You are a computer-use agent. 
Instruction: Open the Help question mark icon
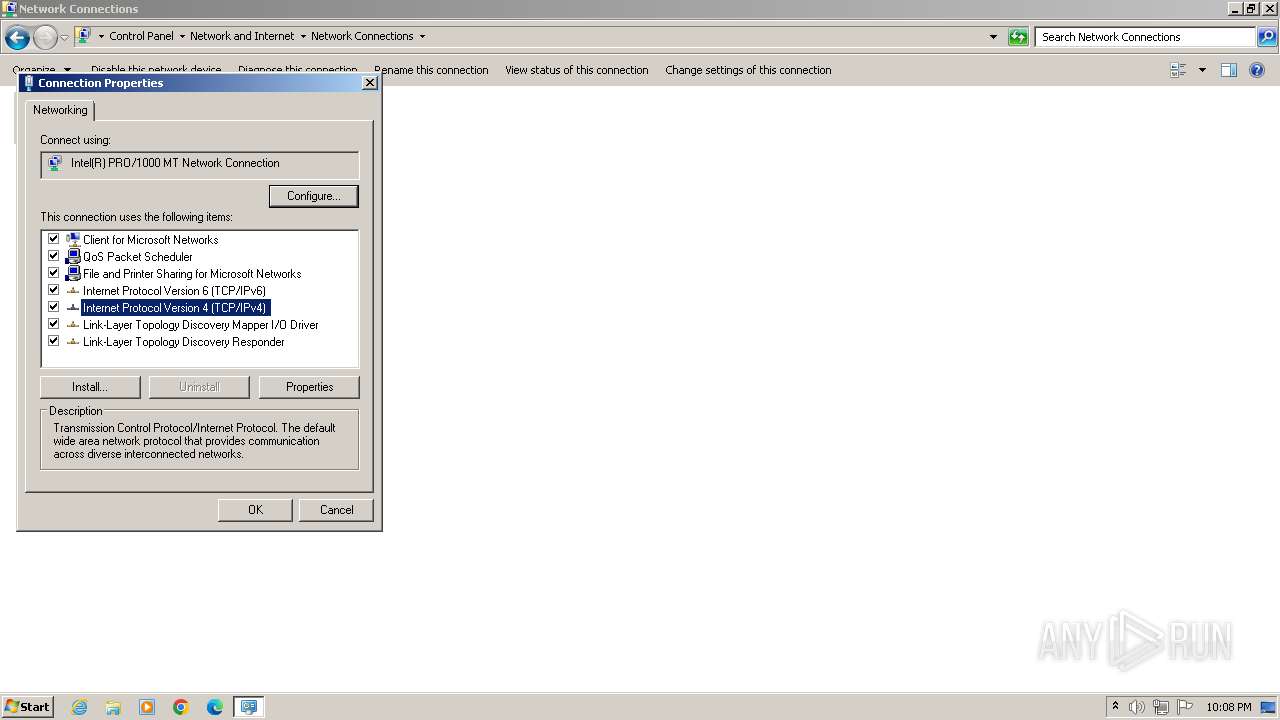click(1257, 70)
